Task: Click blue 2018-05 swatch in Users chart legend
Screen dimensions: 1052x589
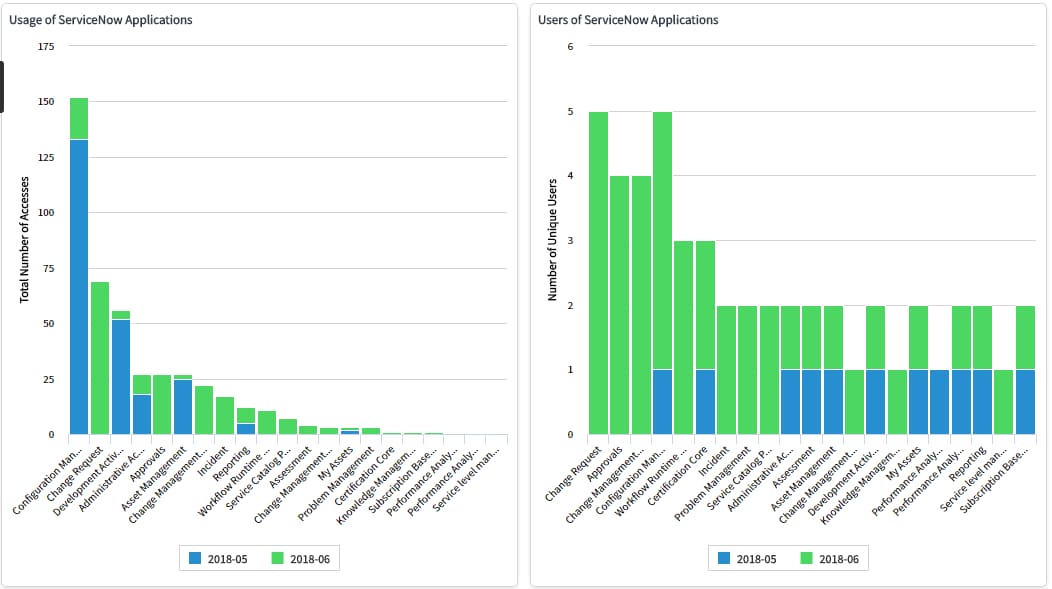Action: tap(723, 558)
